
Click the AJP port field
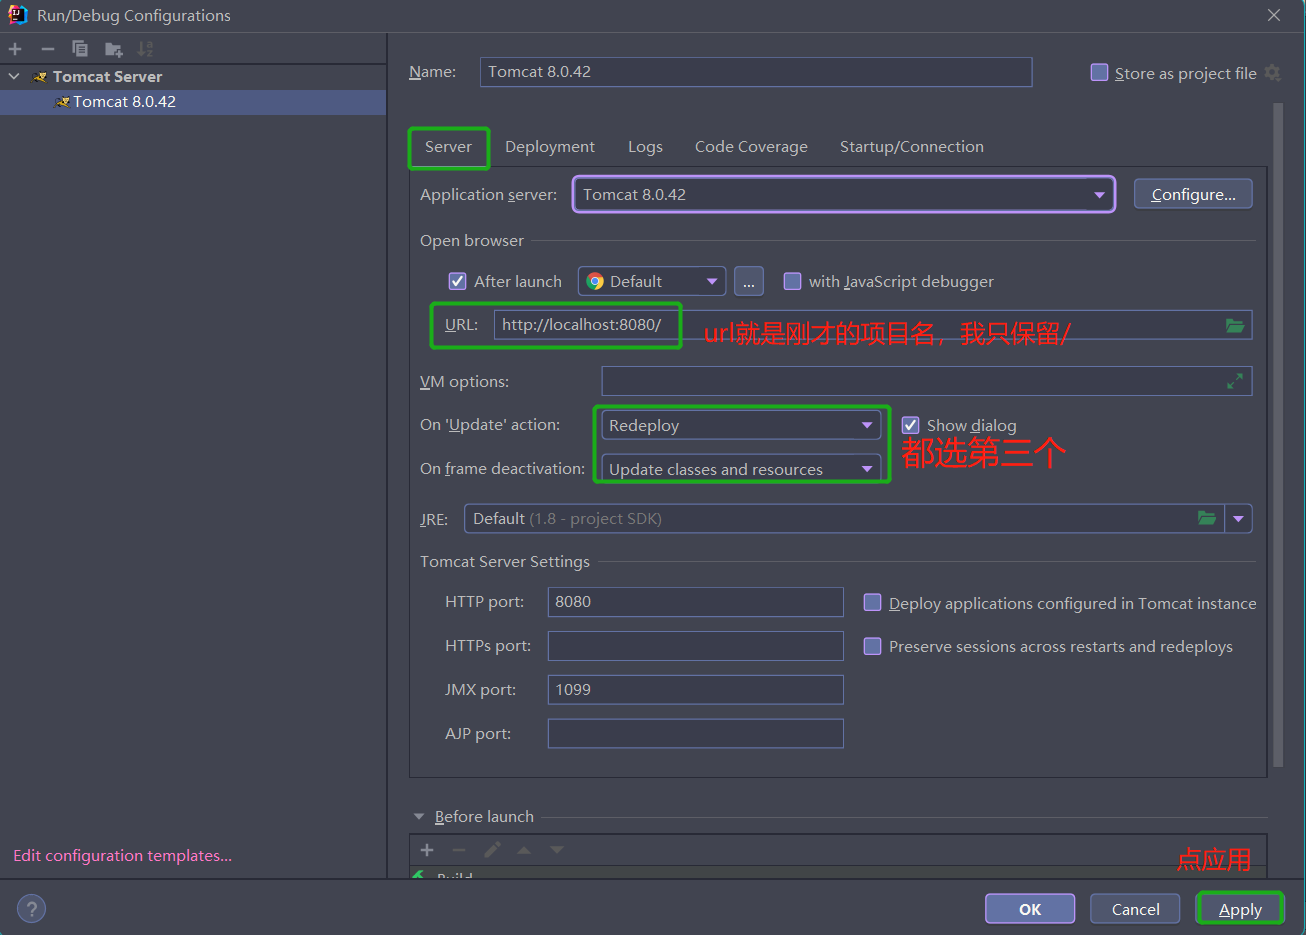[x=696, y=734]
